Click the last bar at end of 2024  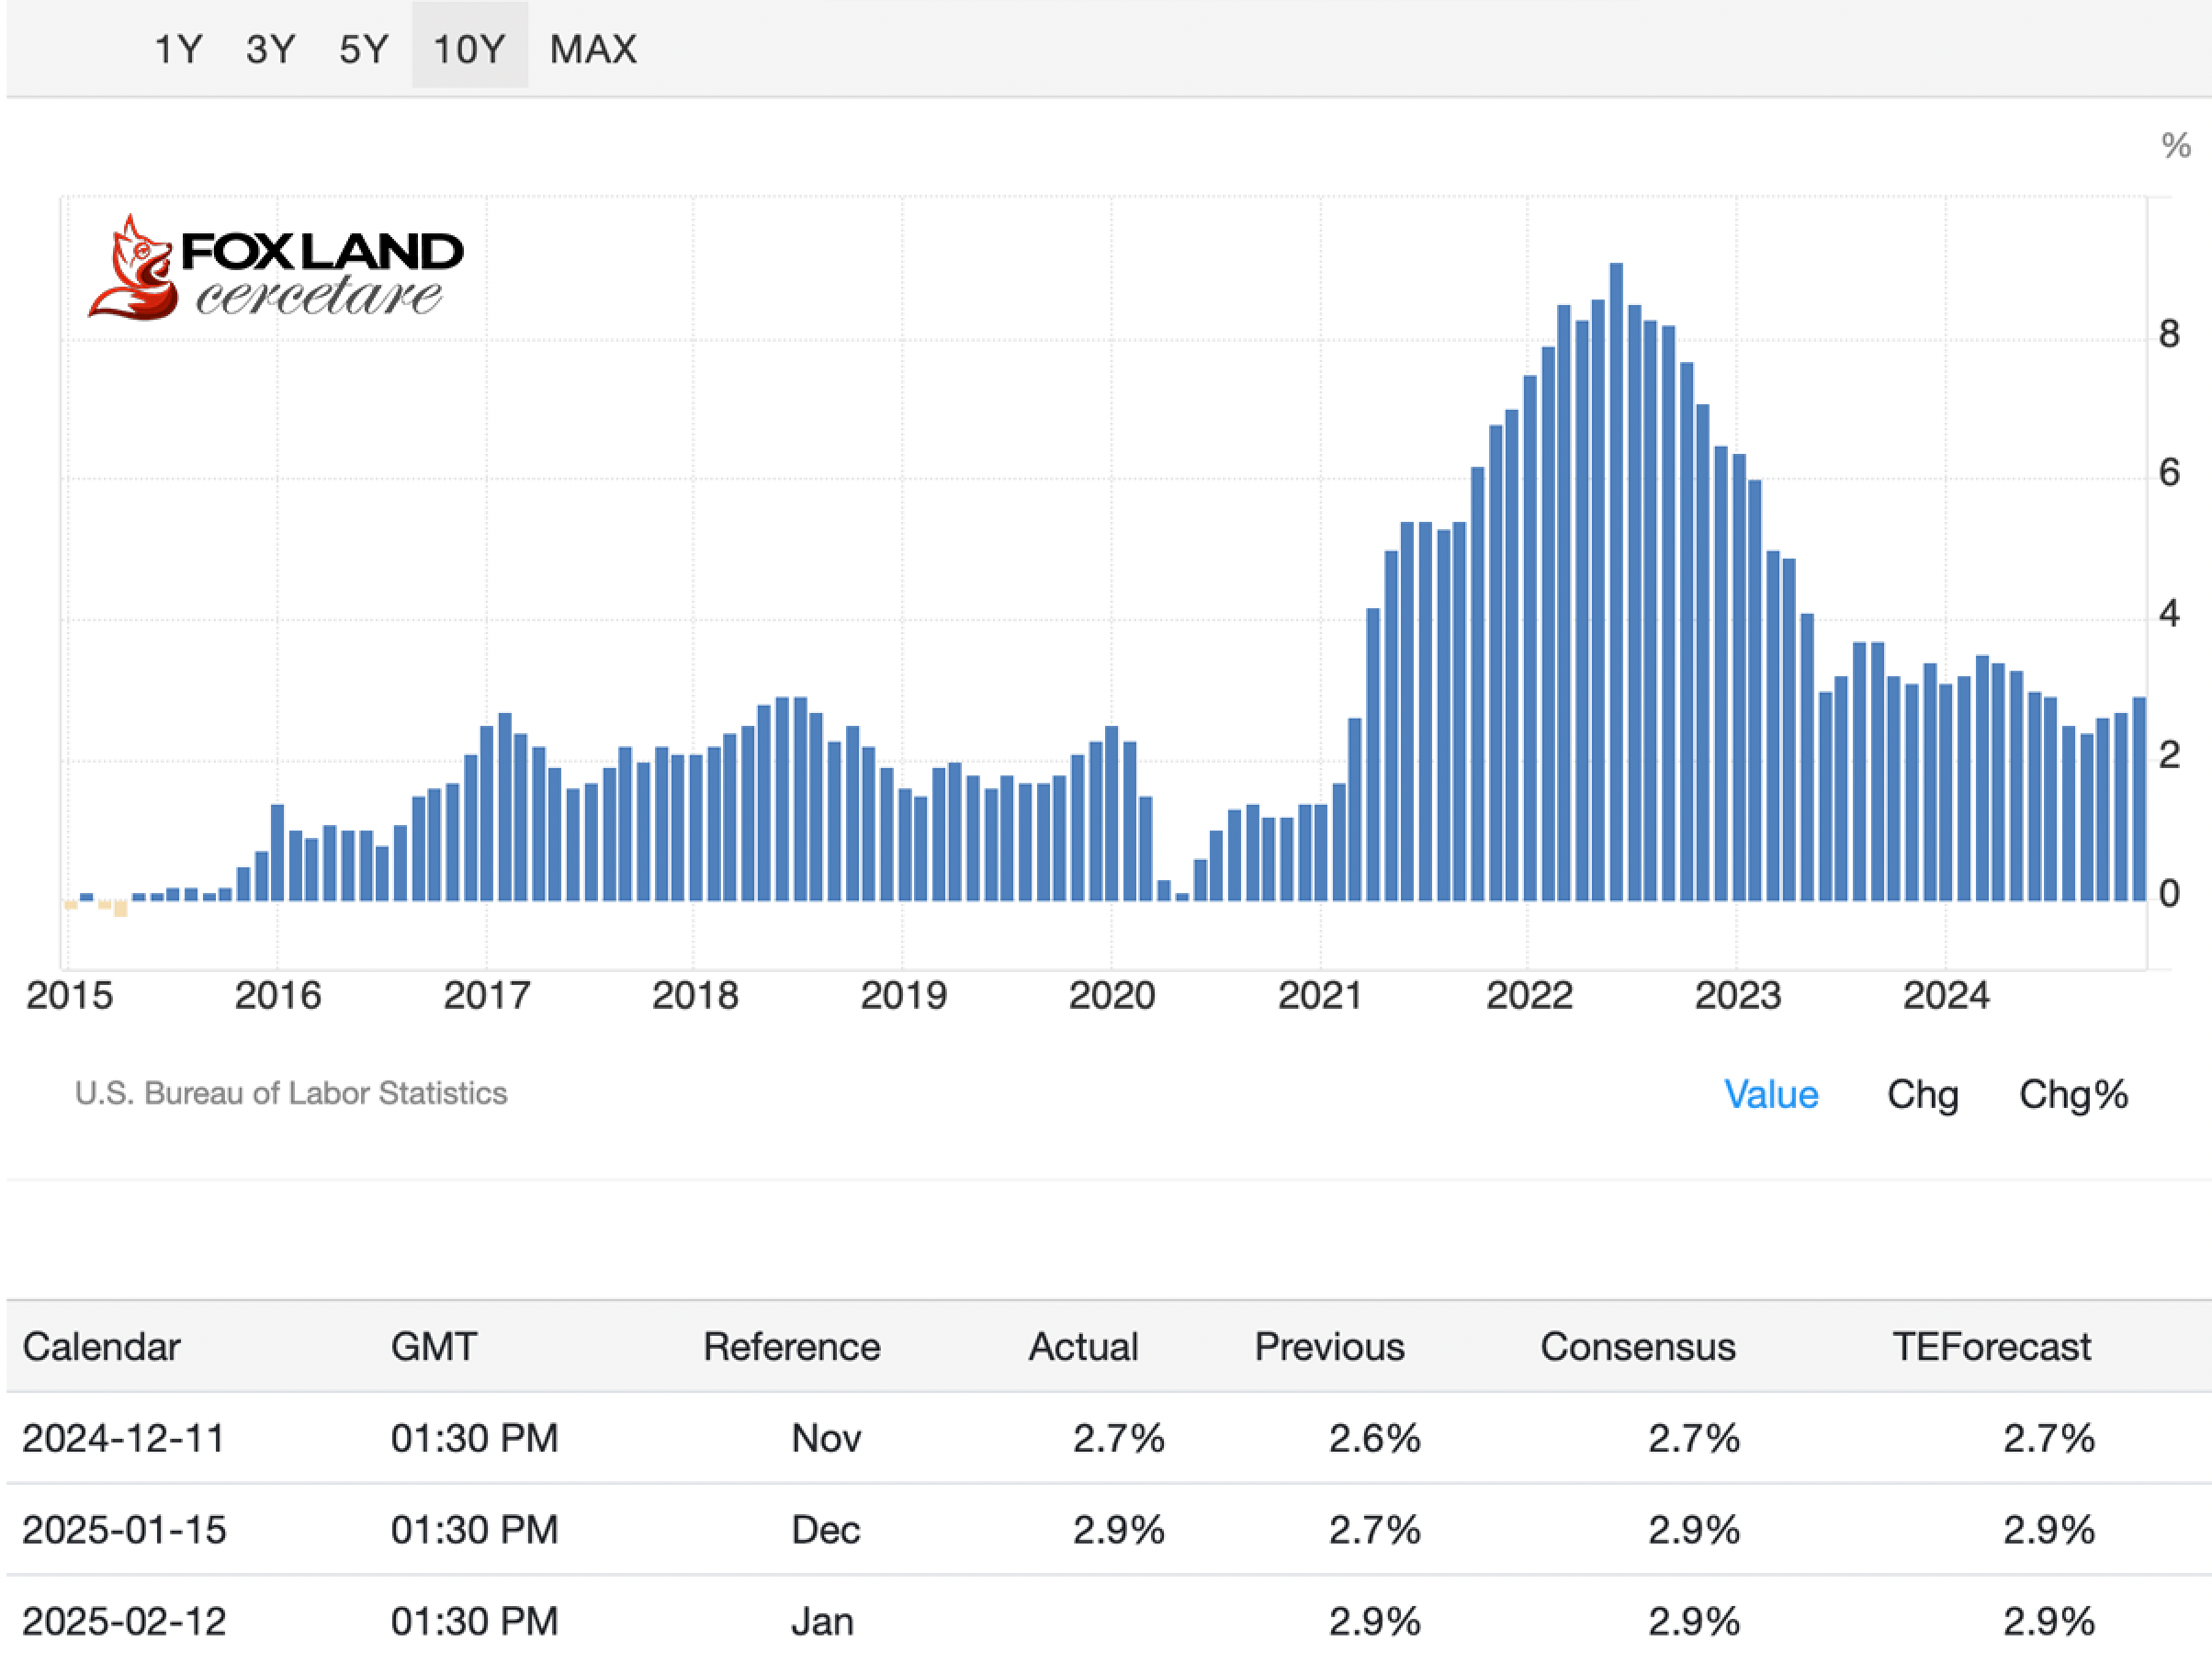[2139, 800]
